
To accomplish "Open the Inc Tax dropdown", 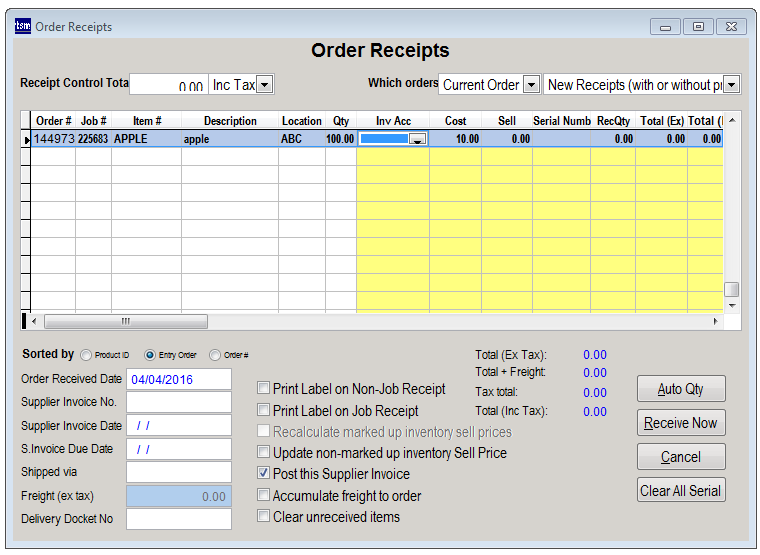I will tap(264, 85).
